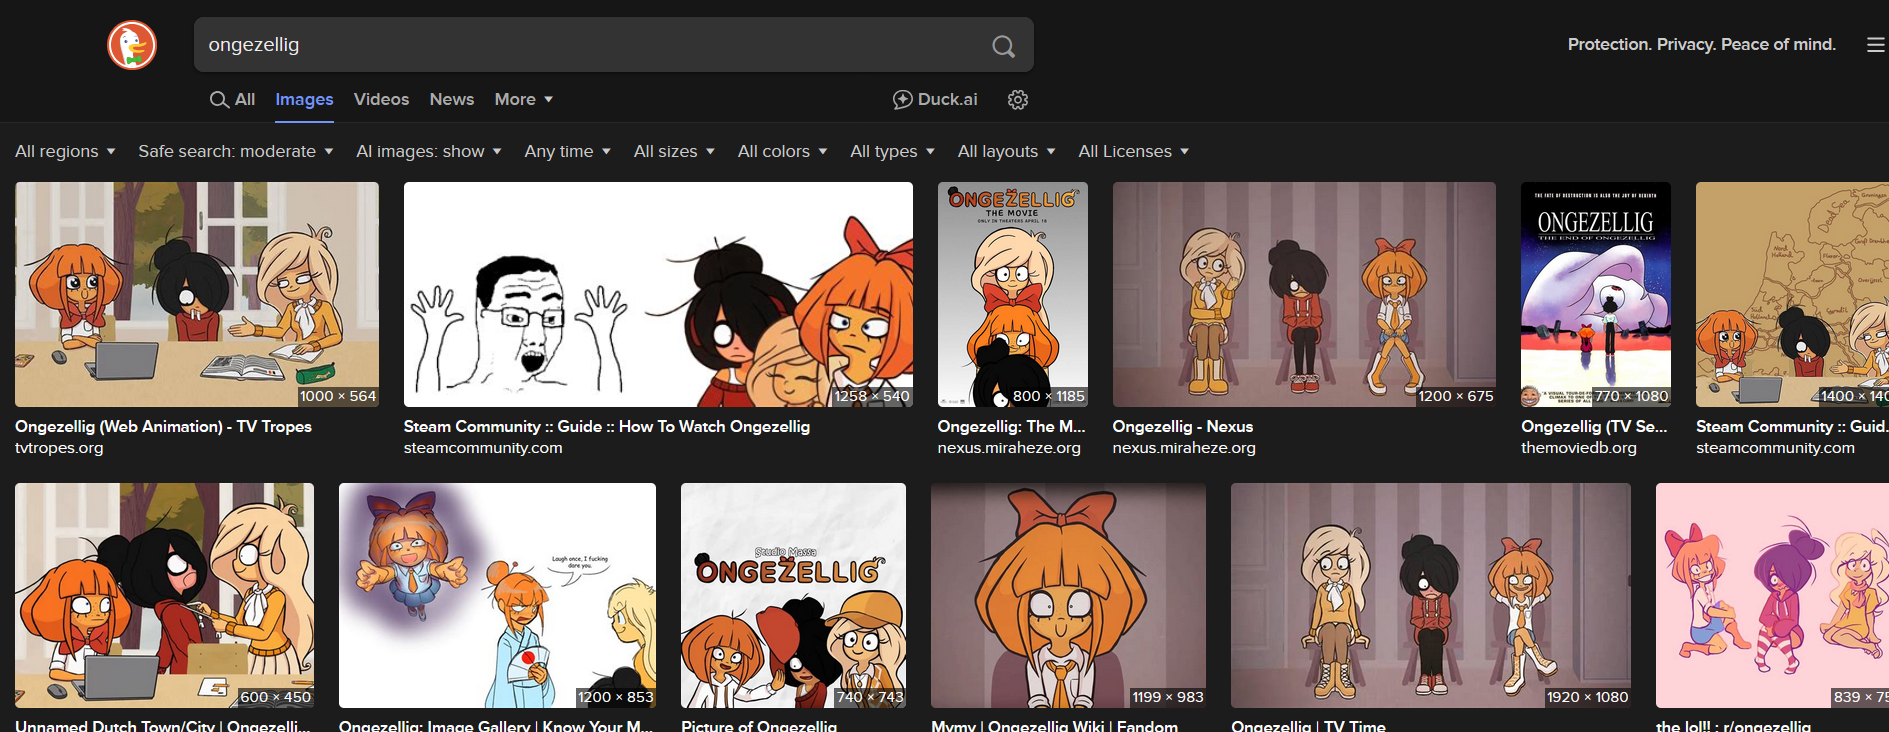The width and height of the screenshot is (1889, 732).
Task: Open Duck.ai chat
Action: coord(935,99)
